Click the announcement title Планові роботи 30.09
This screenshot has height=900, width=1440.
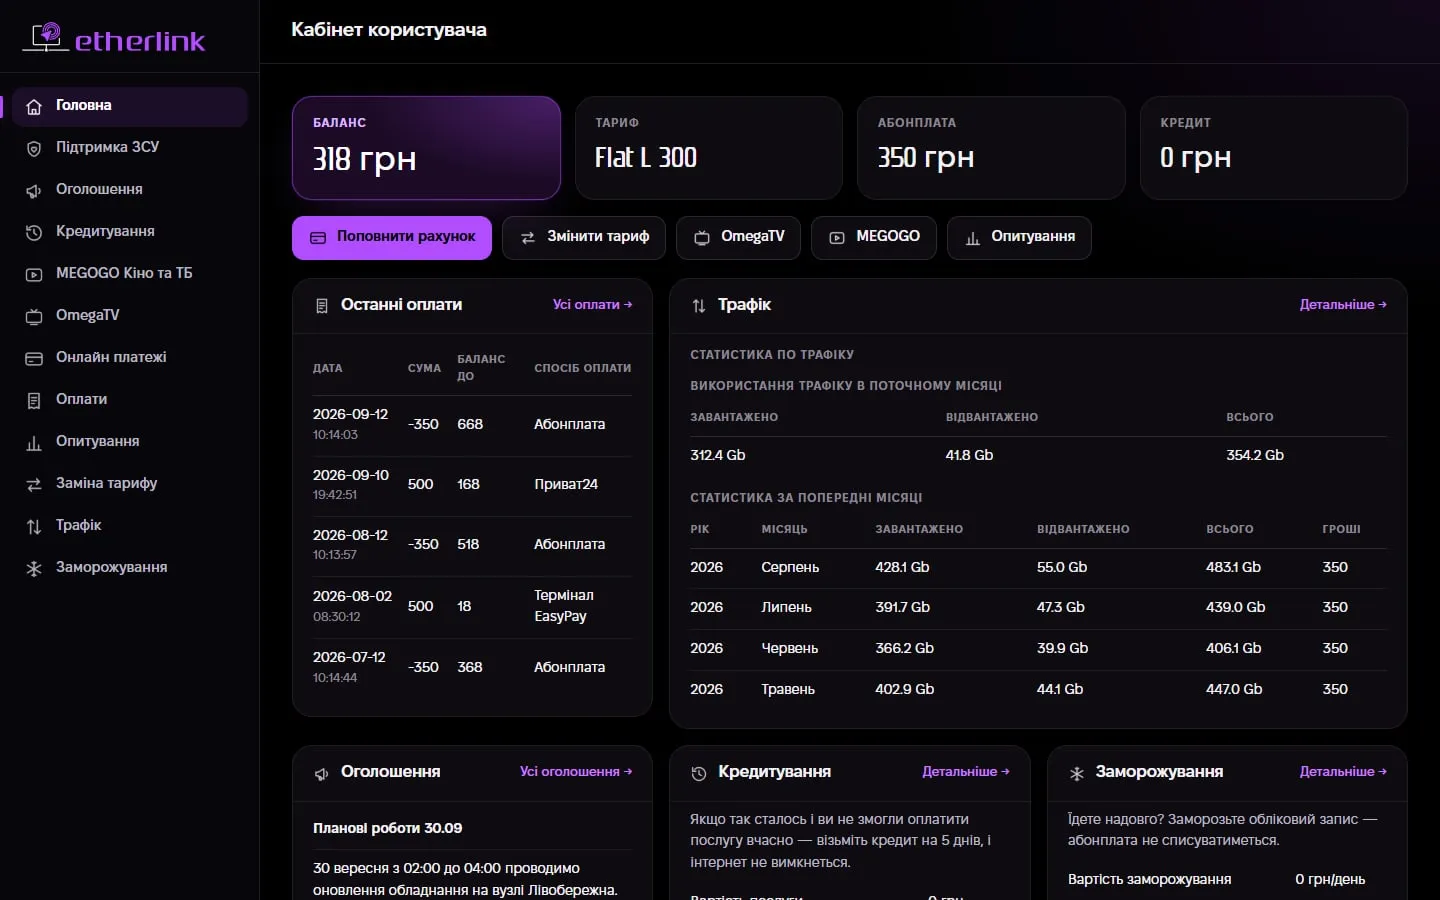pyautogui.click(x=388, y=829)
